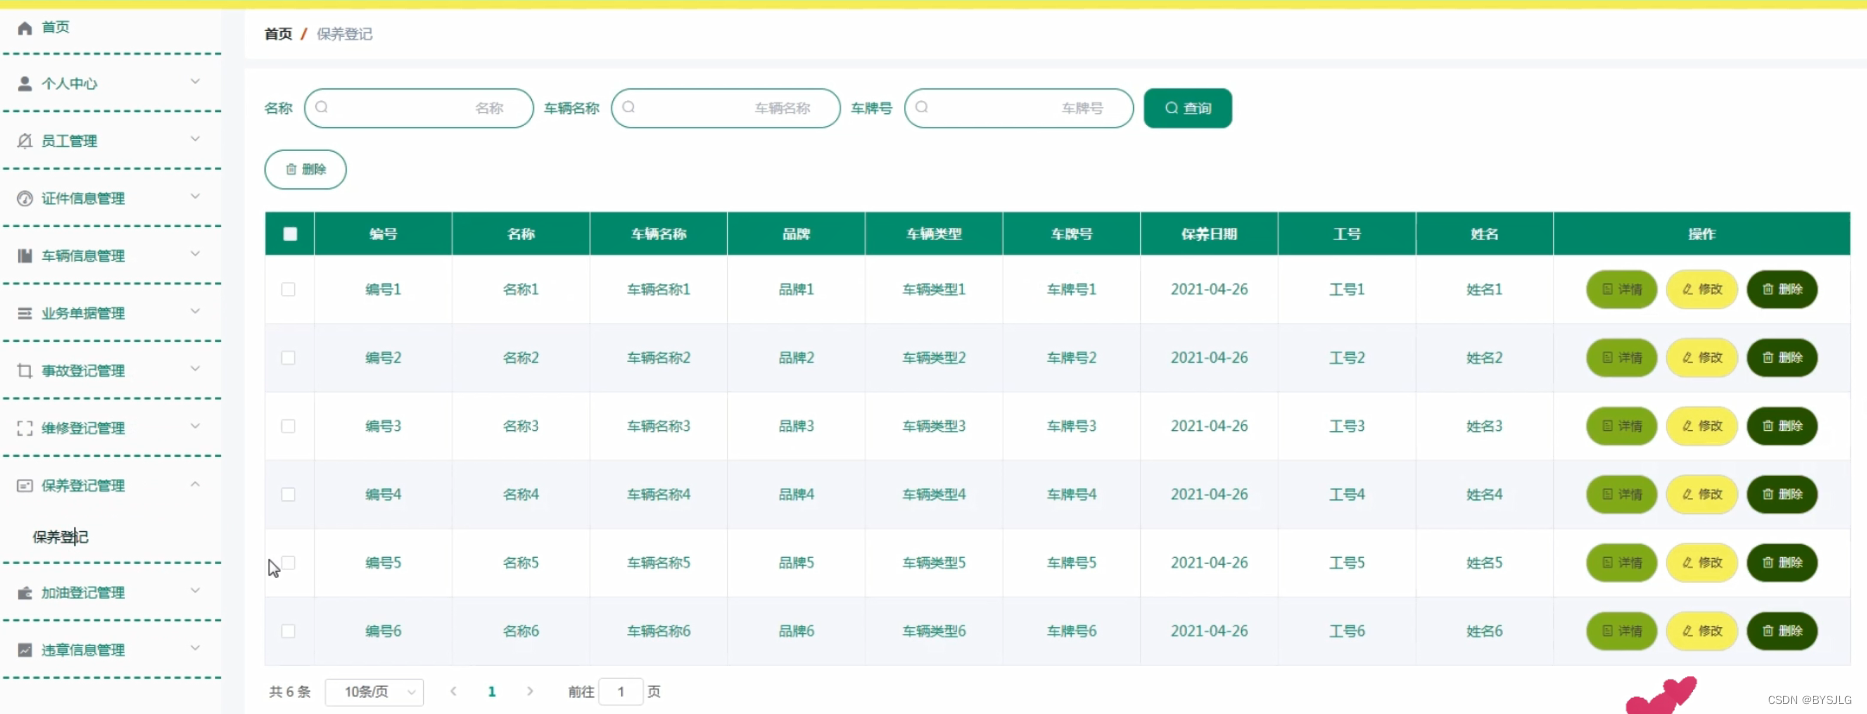Click the icon beside 员工管理

click(x=25, y=141)
